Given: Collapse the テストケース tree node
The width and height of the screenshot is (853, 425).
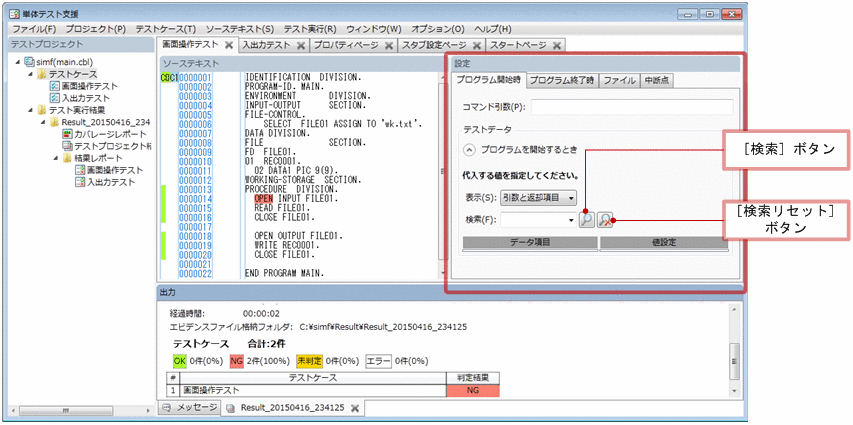Looking at the screenshot, I should 30,74.
